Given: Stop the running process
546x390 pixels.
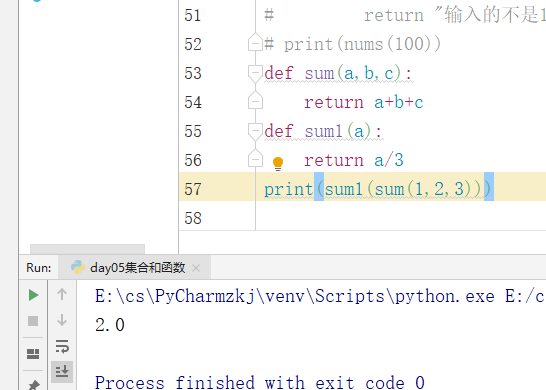Looking at the screenshot, I should coord(33,321).
